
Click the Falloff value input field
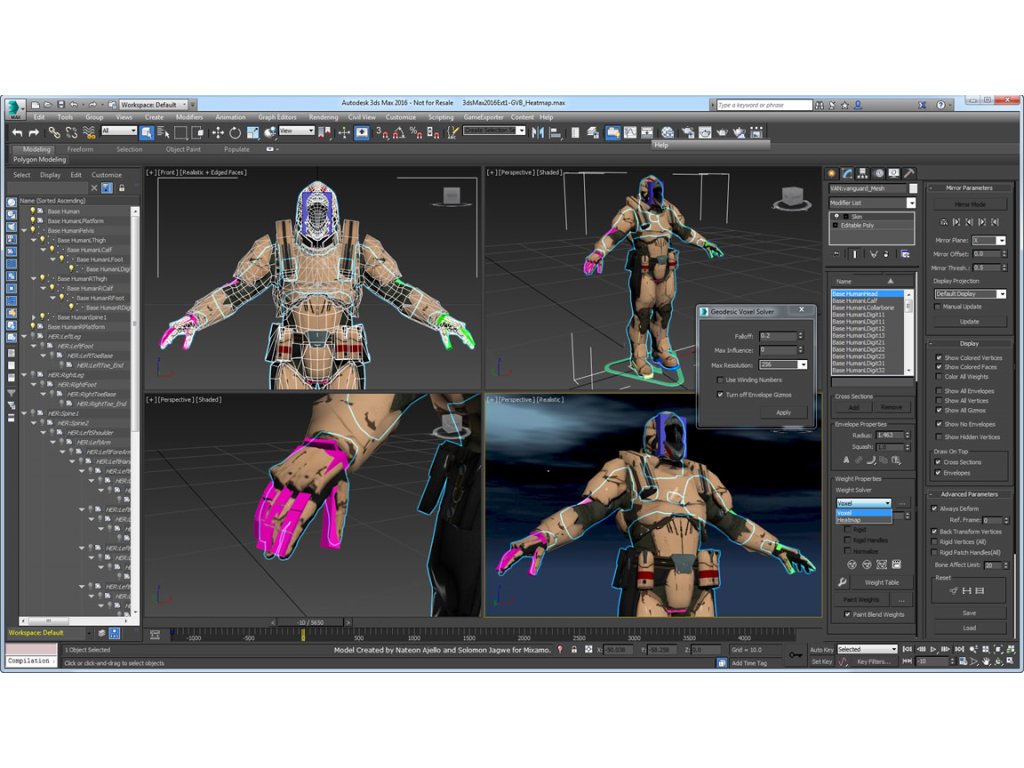click(776, 336)
